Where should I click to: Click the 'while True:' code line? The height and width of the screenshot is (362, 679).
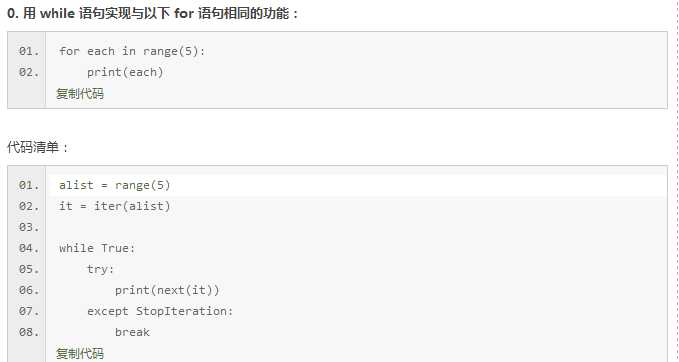pyautogui.click(x=97, y=248)
